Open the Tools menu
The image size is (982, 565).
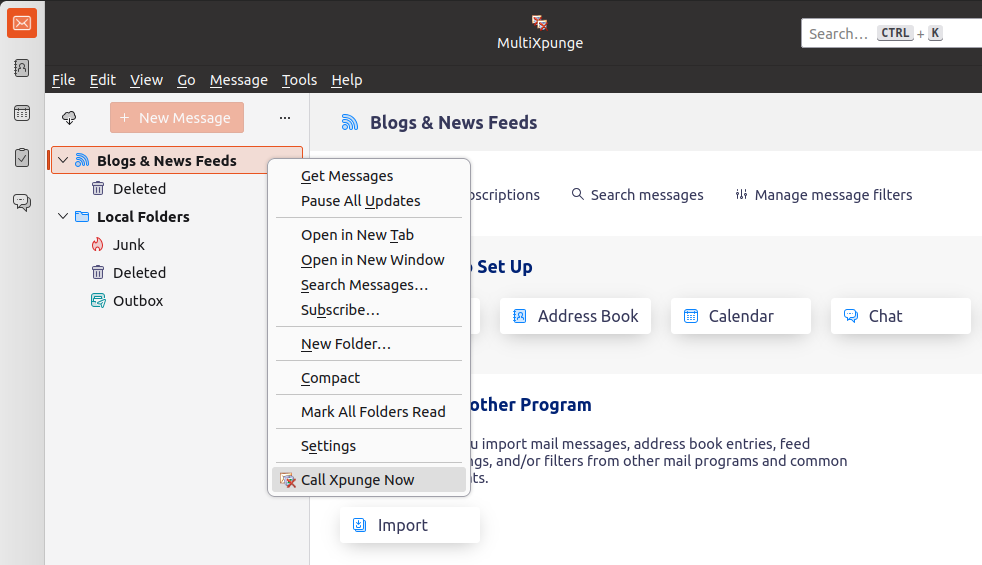pos(299,80)
